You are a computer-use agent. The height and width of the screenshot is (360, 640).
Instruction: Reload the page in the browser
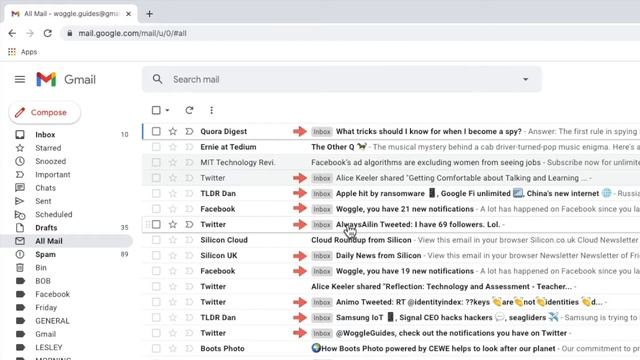coord(48,33)
